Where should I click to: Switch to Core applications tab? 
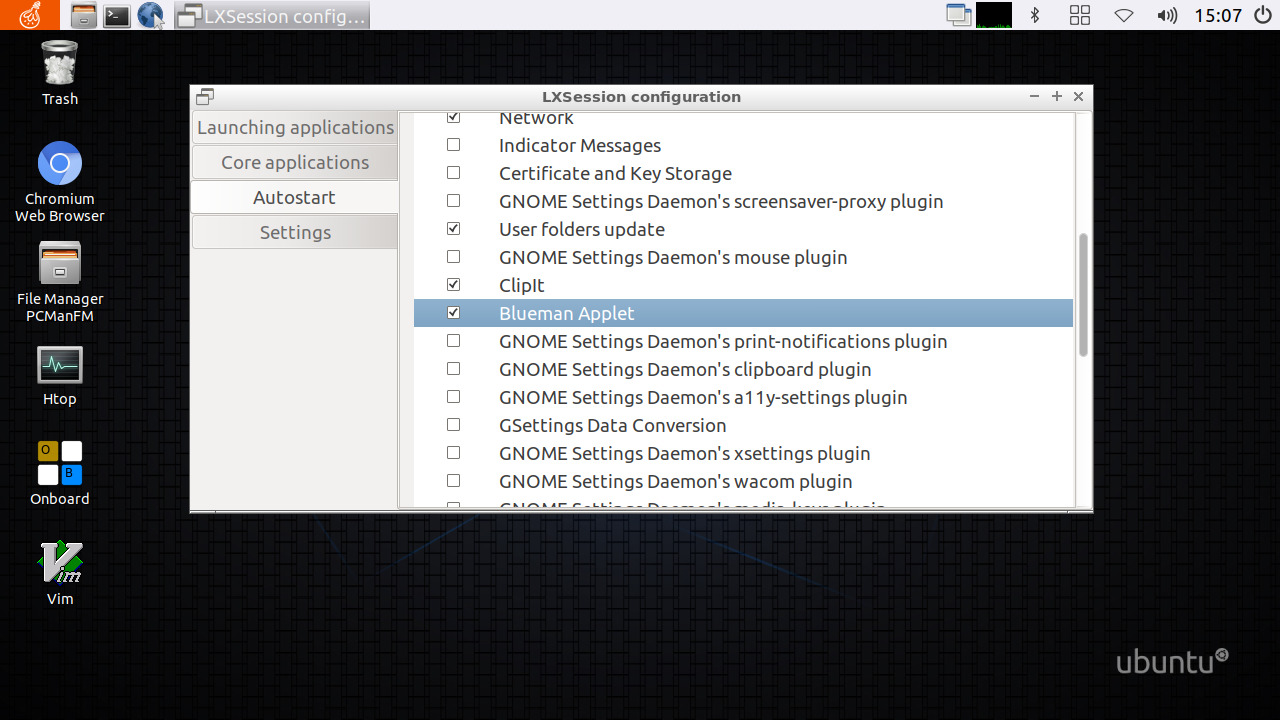[295, 162]
